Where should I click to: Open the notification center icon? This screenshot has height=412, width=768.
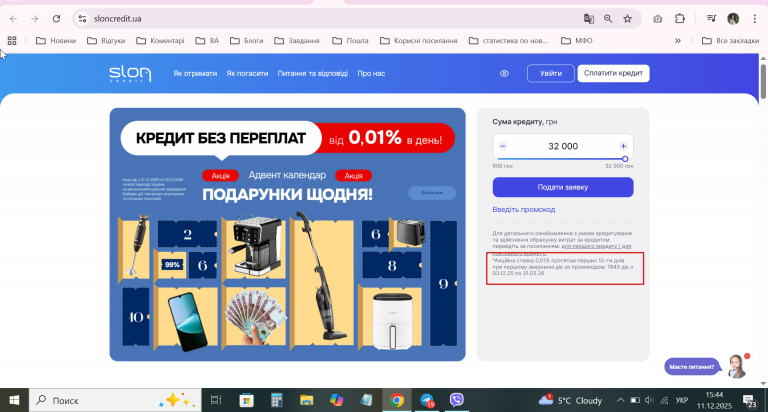pos(749,400)
